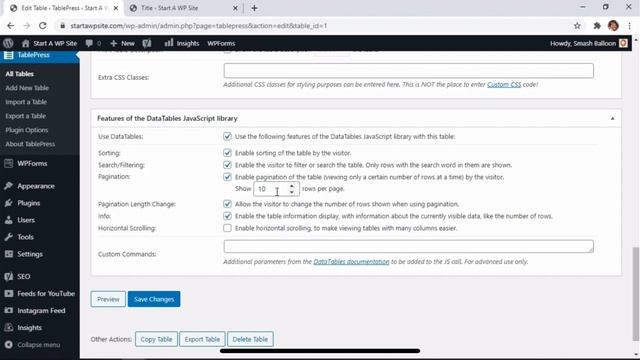
Task: Click the WordPress logo in admin bar
Action: point(8,43)
